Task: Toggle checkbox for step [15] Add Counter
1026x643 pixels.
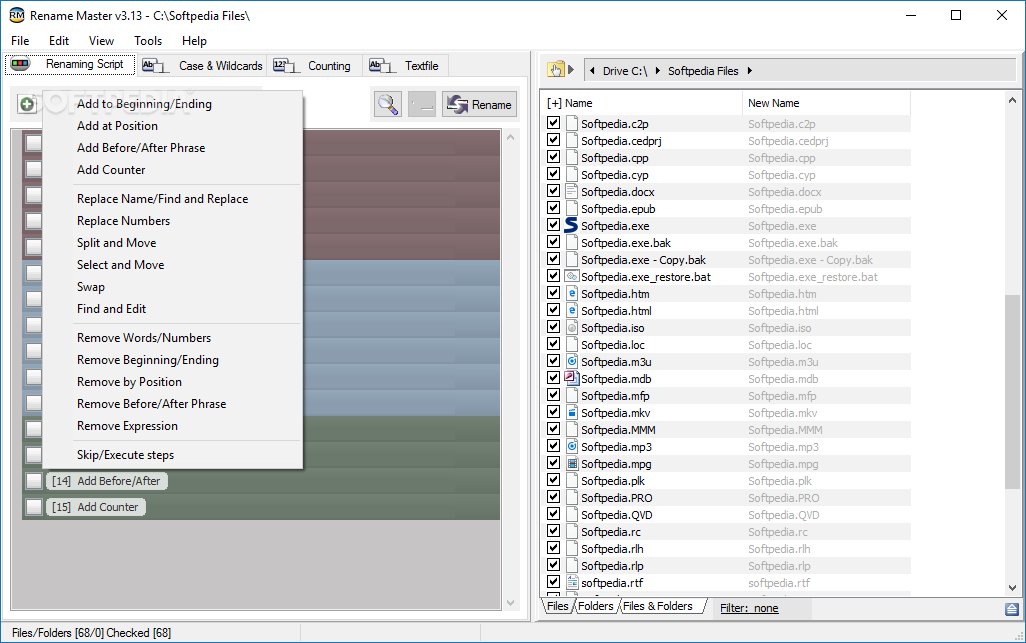Action: 33,507
